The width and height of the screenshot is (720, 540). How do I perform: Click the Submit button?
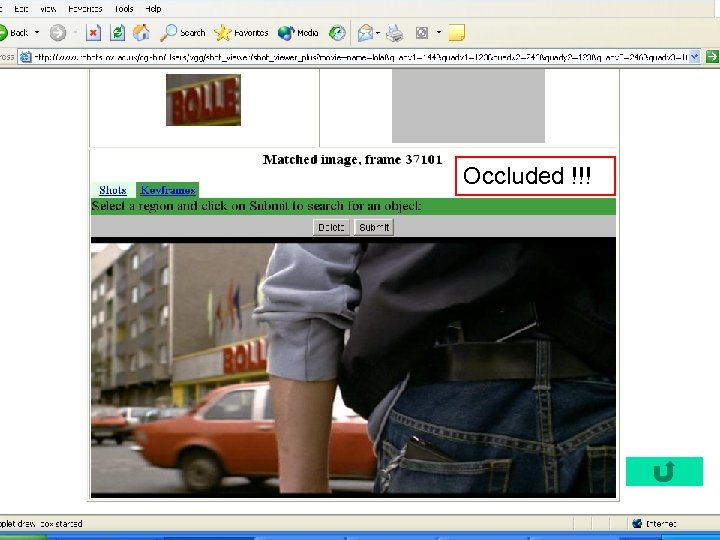pyautogui.click(x=374, y=227)
